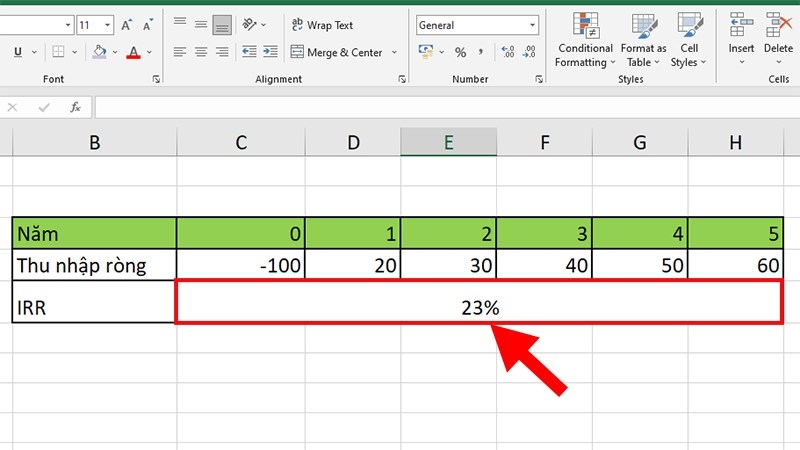This screenshot has height=450, width=800.
Task: Cancel the formula entry with X
Action: [x=12, y=107]
